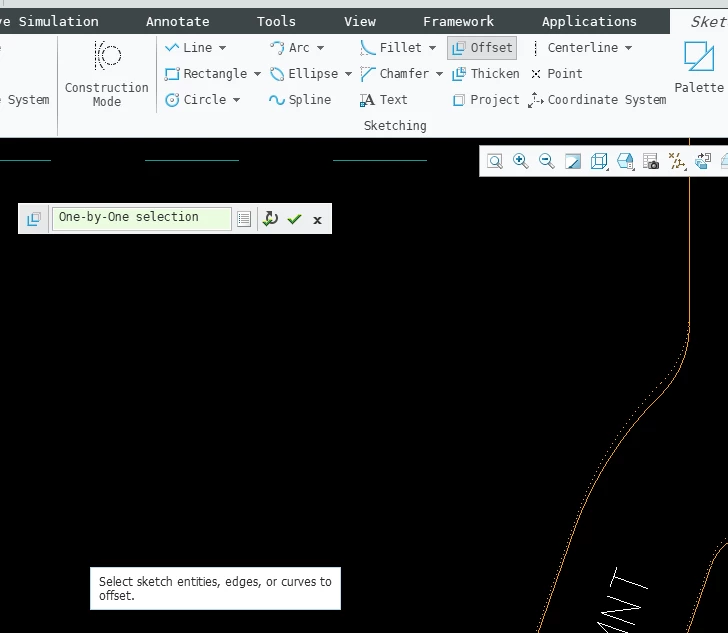The image size is (728, 633).
Task: Toggle Construction Mode
Action: coord(107,74)
